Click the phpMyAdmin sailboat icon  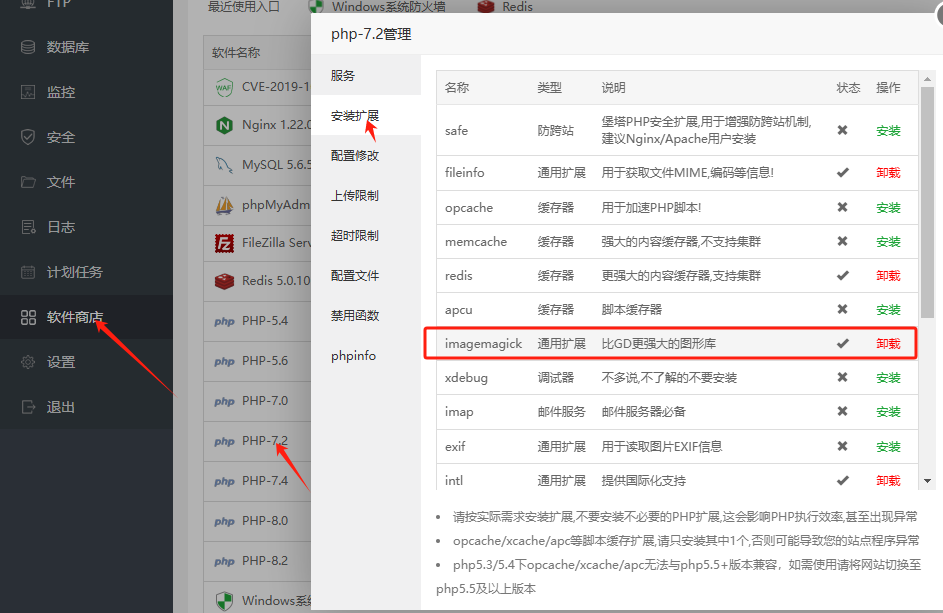pos(224,205)
